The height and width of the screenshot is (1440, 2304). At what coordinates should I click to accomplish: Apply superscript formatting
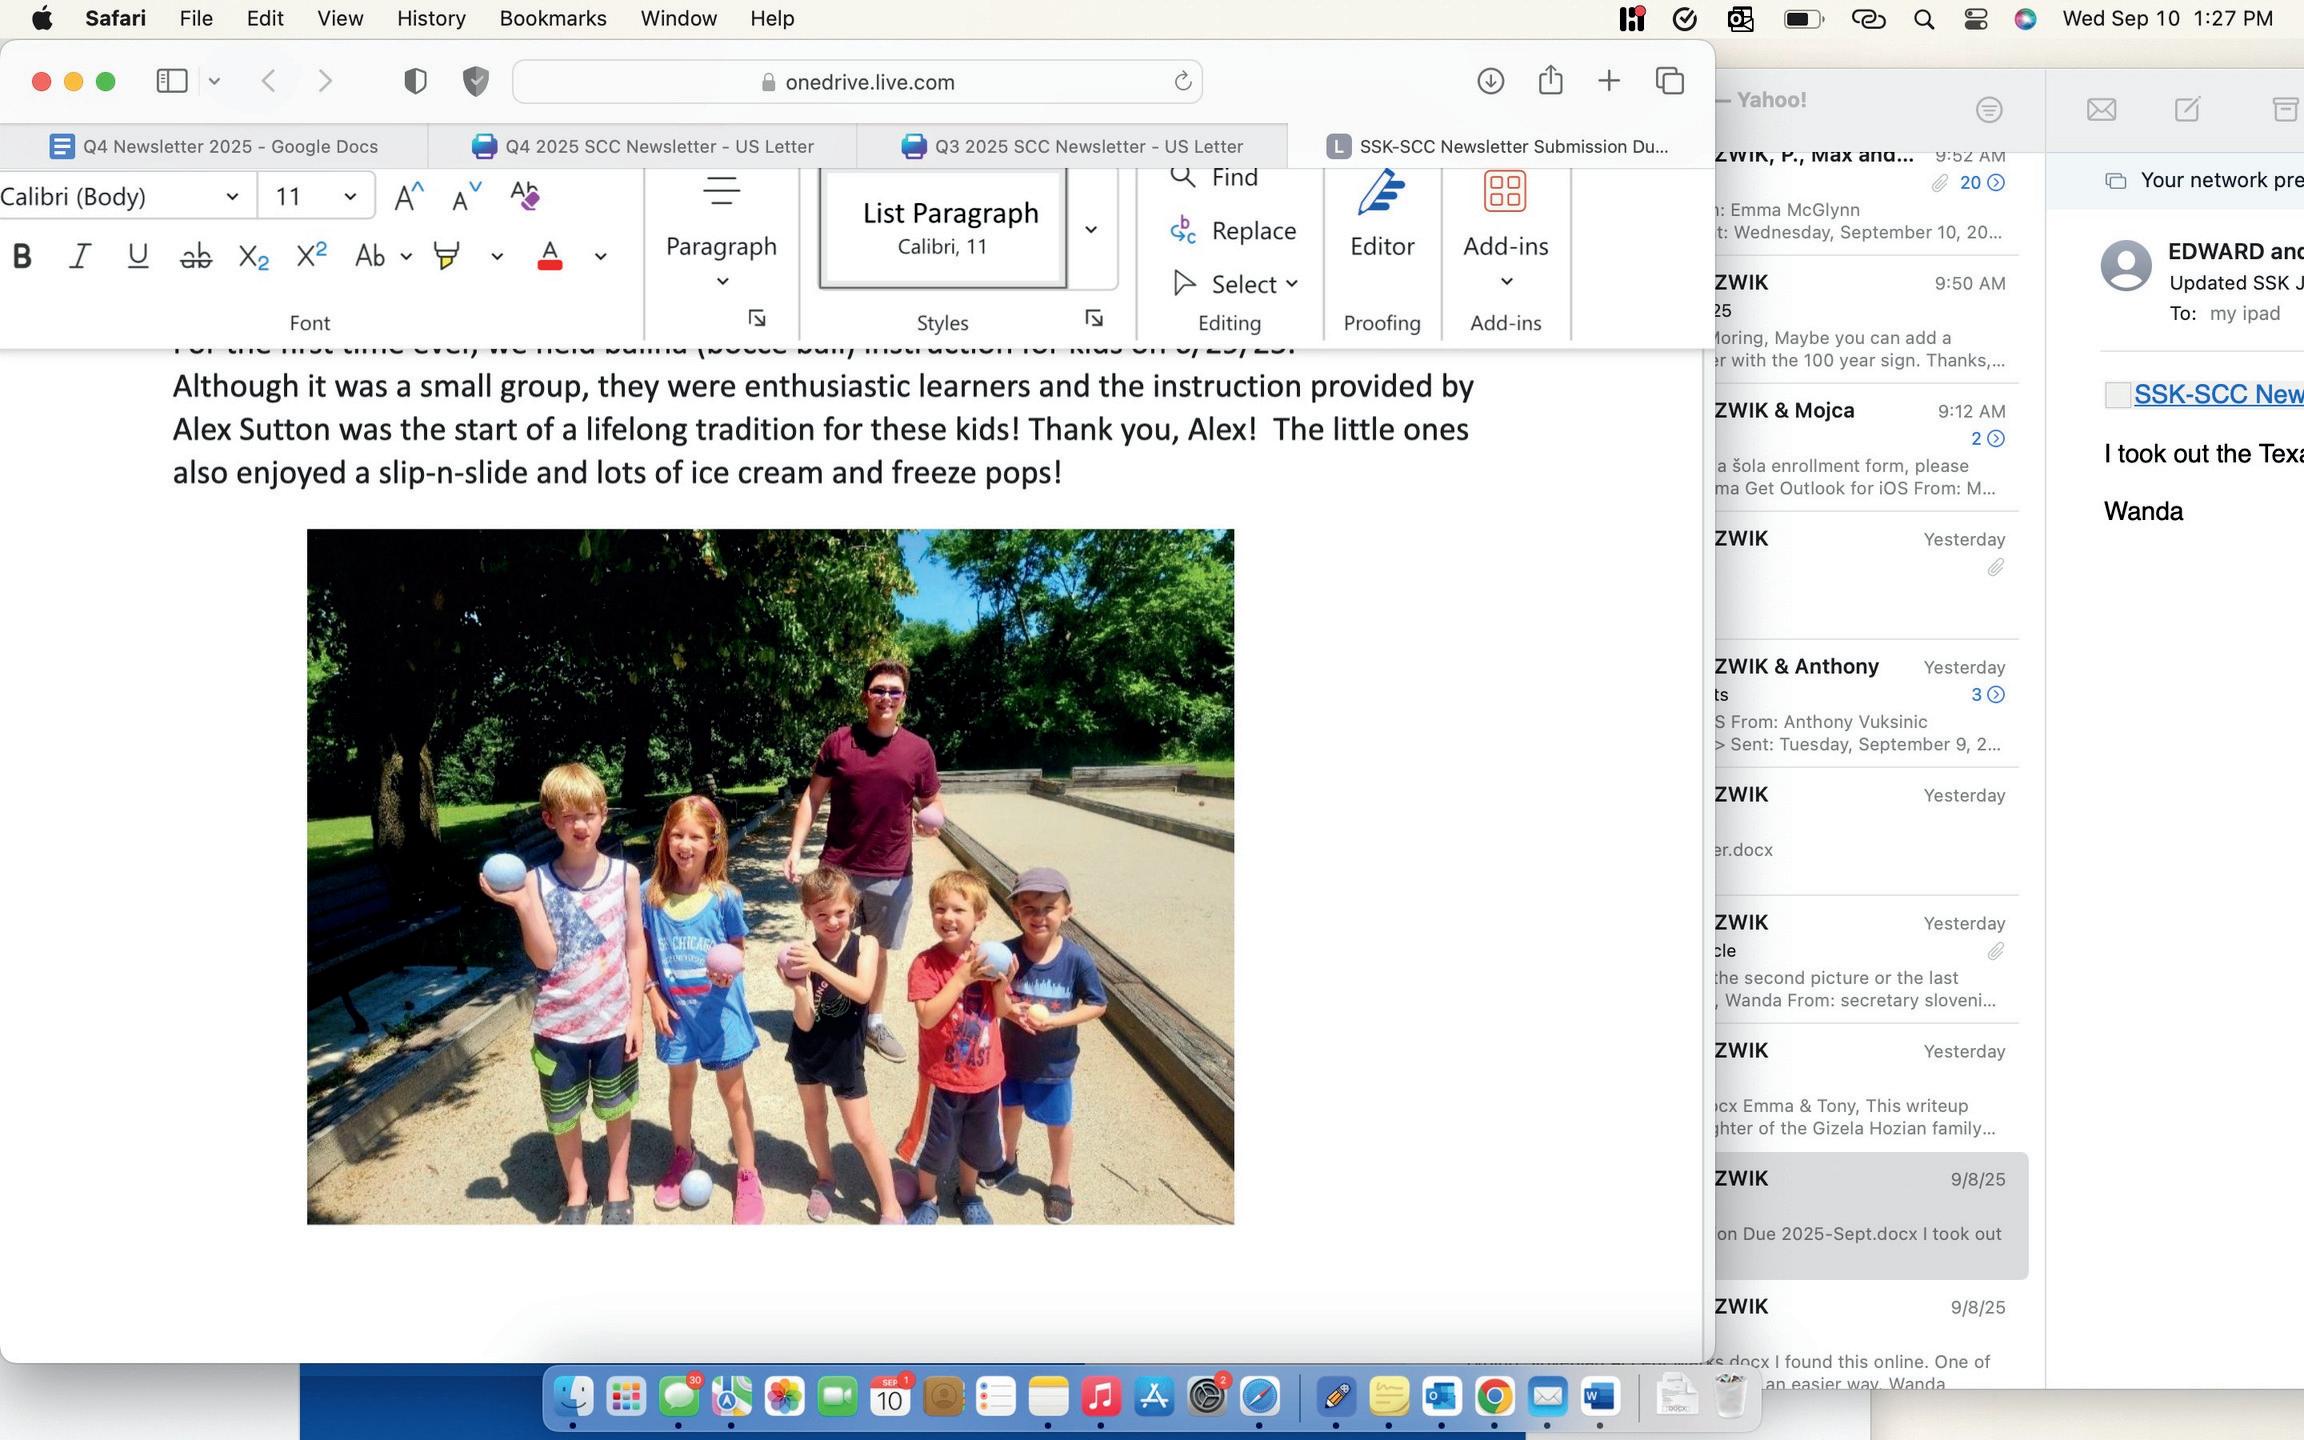(x=312, y=256)
